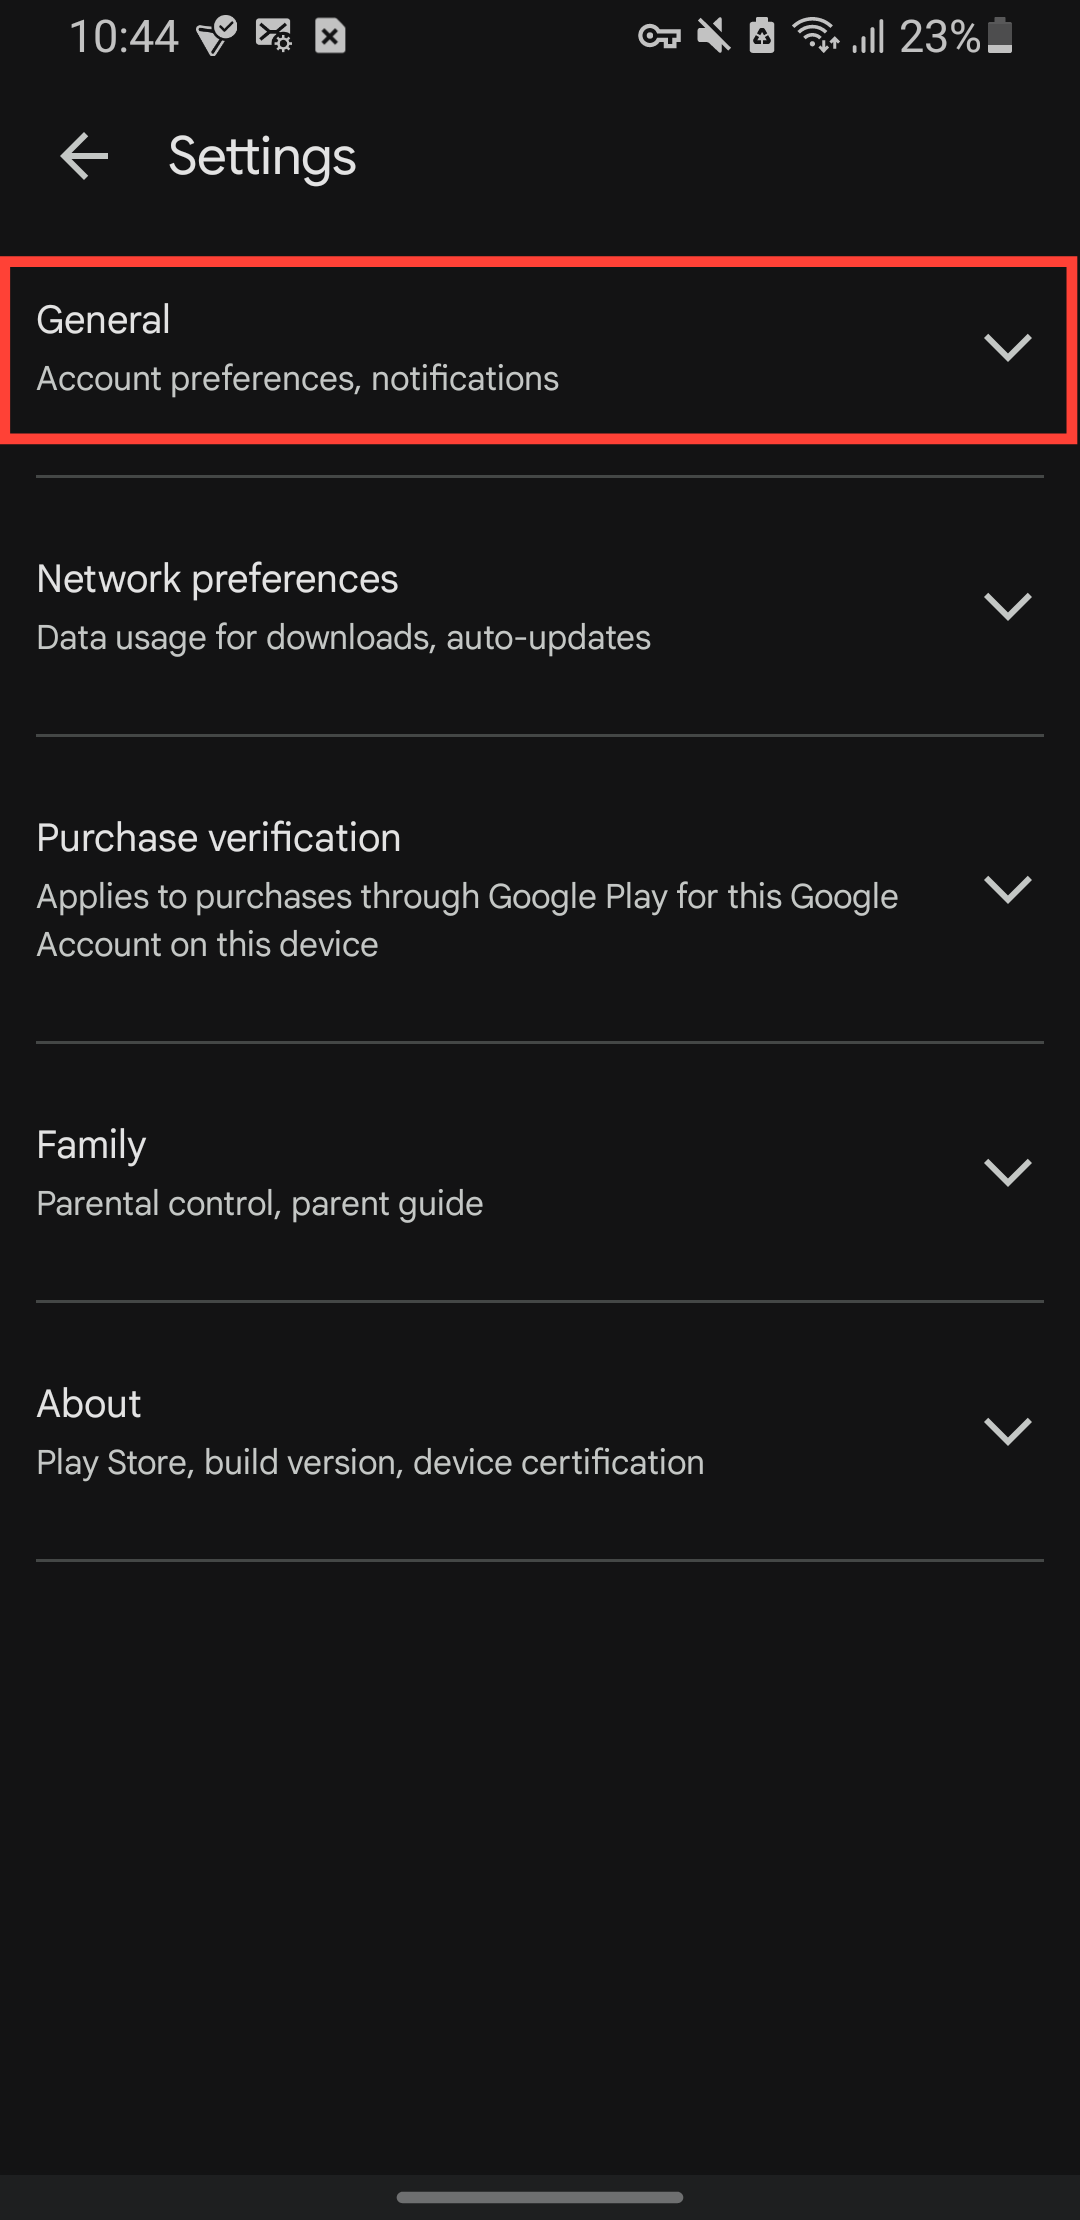Screen dimensions: 1080x2220
Task: Tap the power saving battery status icon
Action: (762, 37)
